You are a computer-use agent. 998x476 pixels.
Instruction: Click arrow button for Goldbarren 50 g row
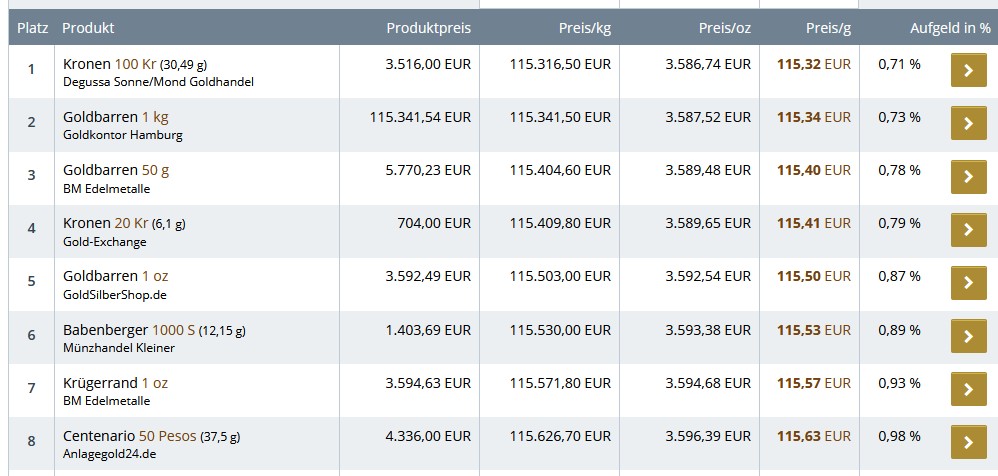pyautogui.click(x=968, y=177)
